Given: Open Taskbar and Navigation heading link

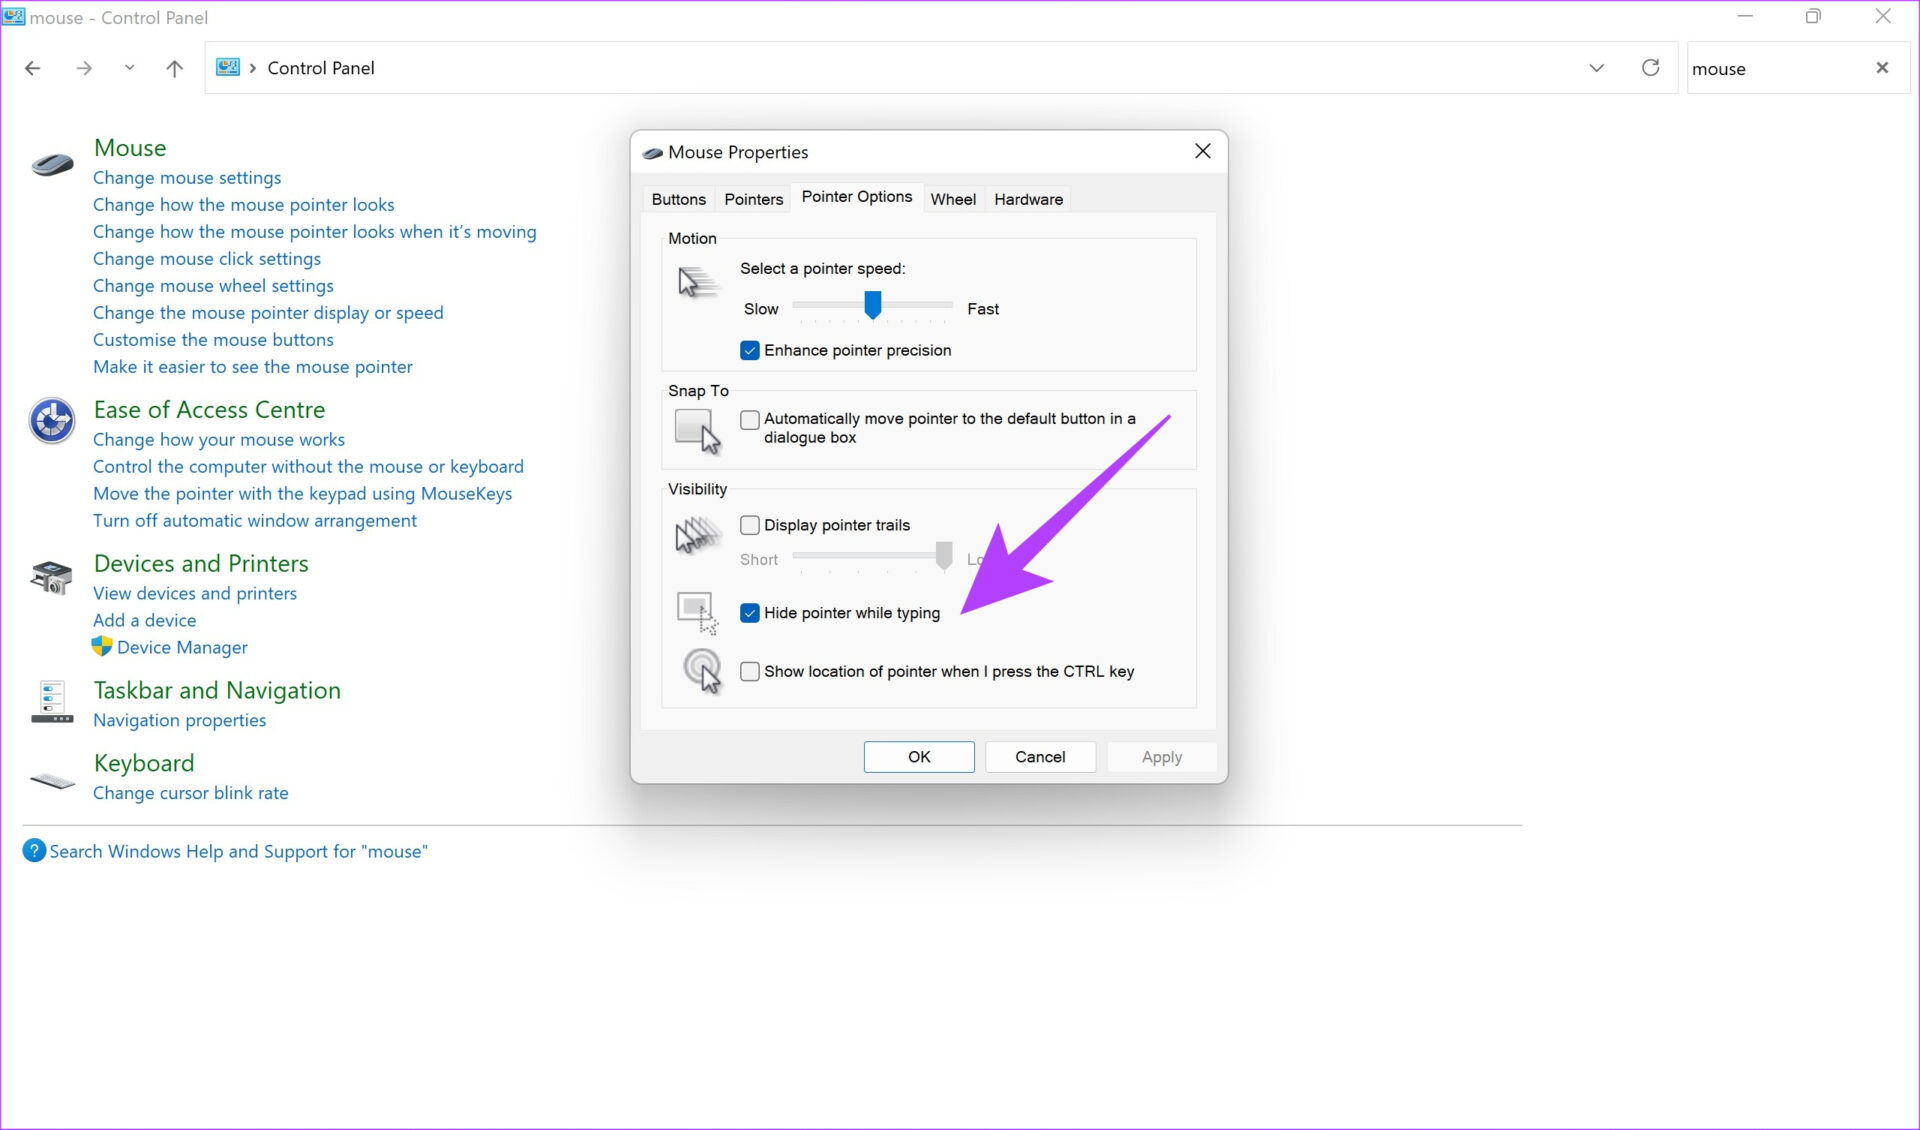Looking at the screenshot, I should coord(217,690).
